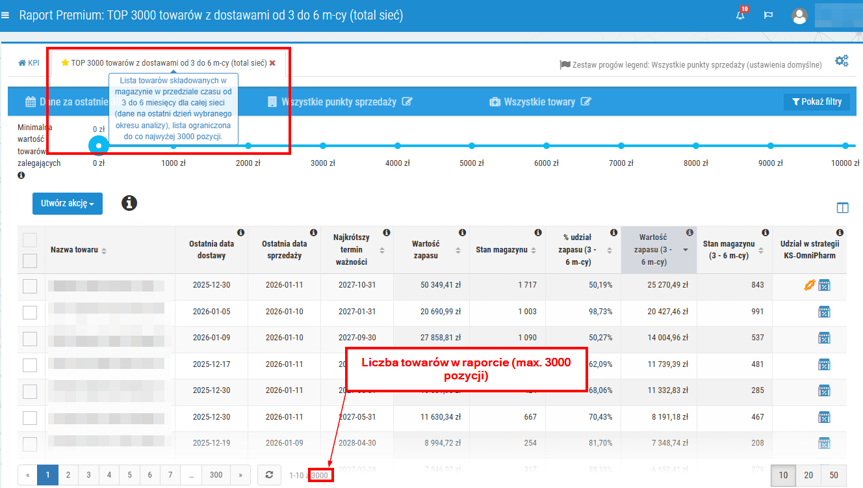Check the checkbox for the 2026-01-05 delivery row
This screenshot has height=488, width=863.
click(30, 312)
